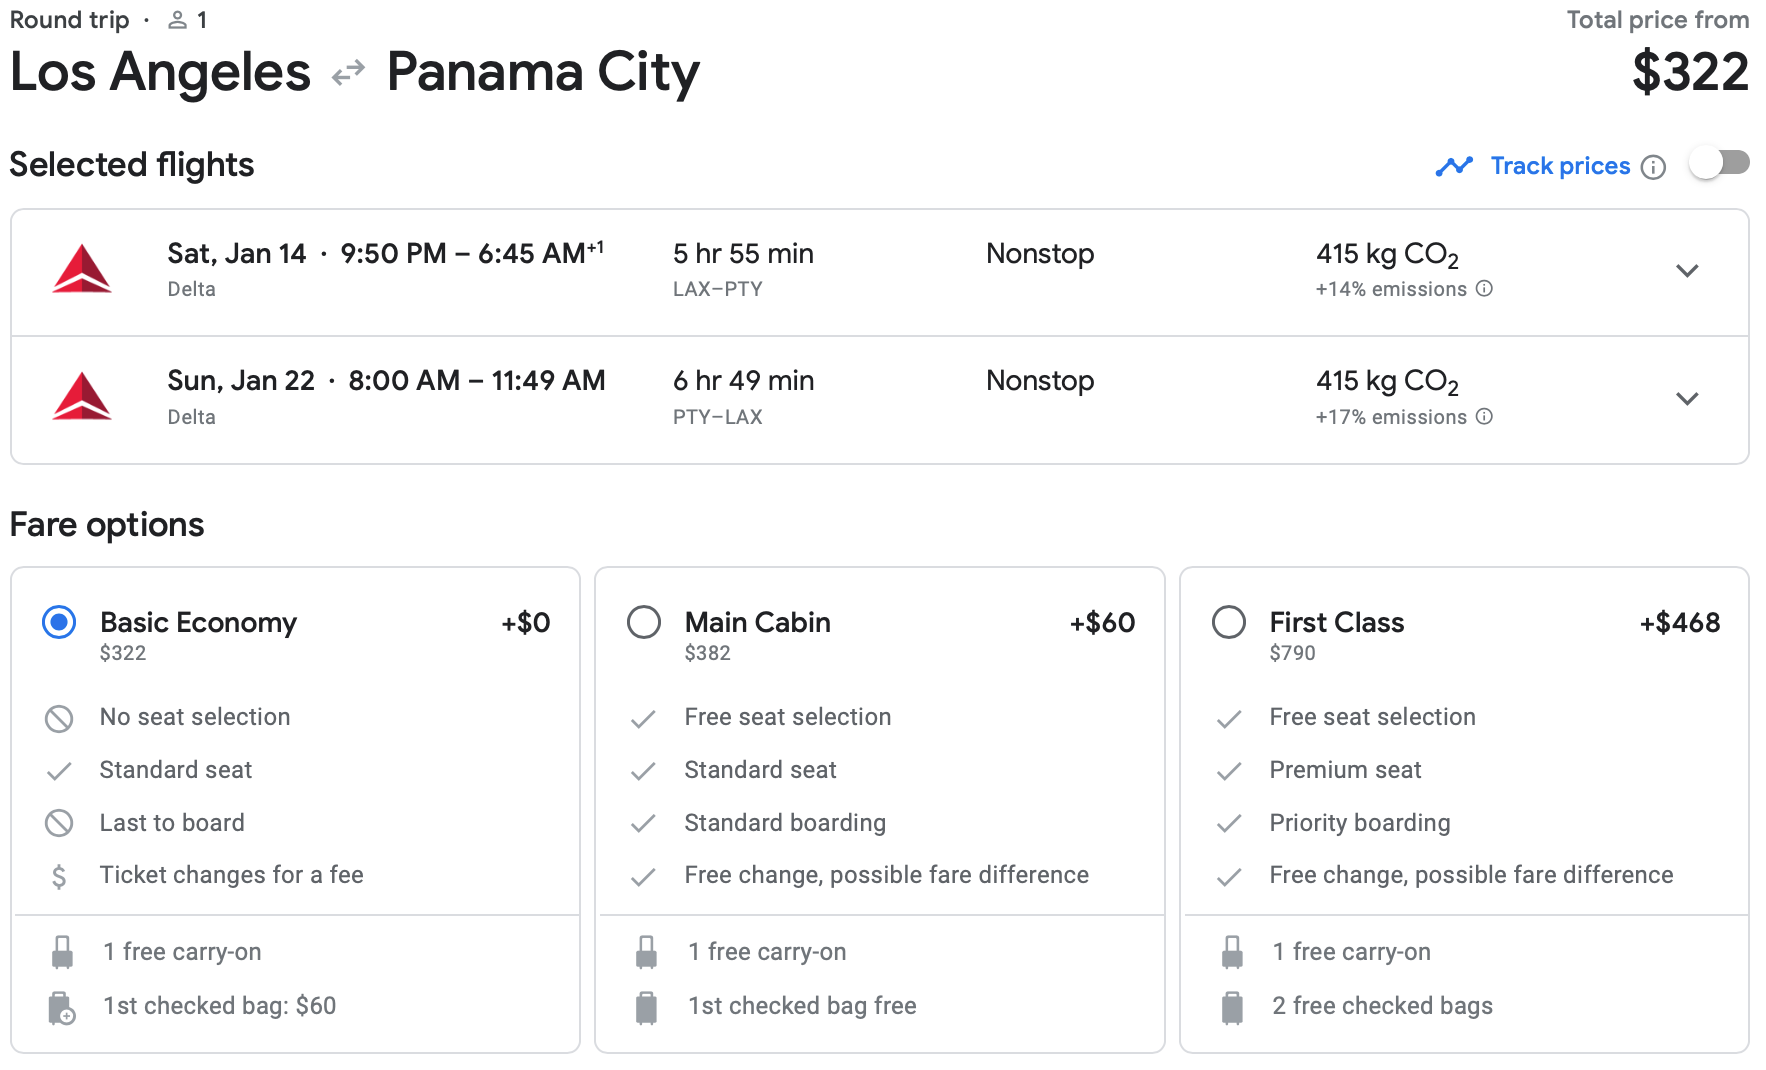Pick the First Class fare radio button

(x=1229, y=622)
